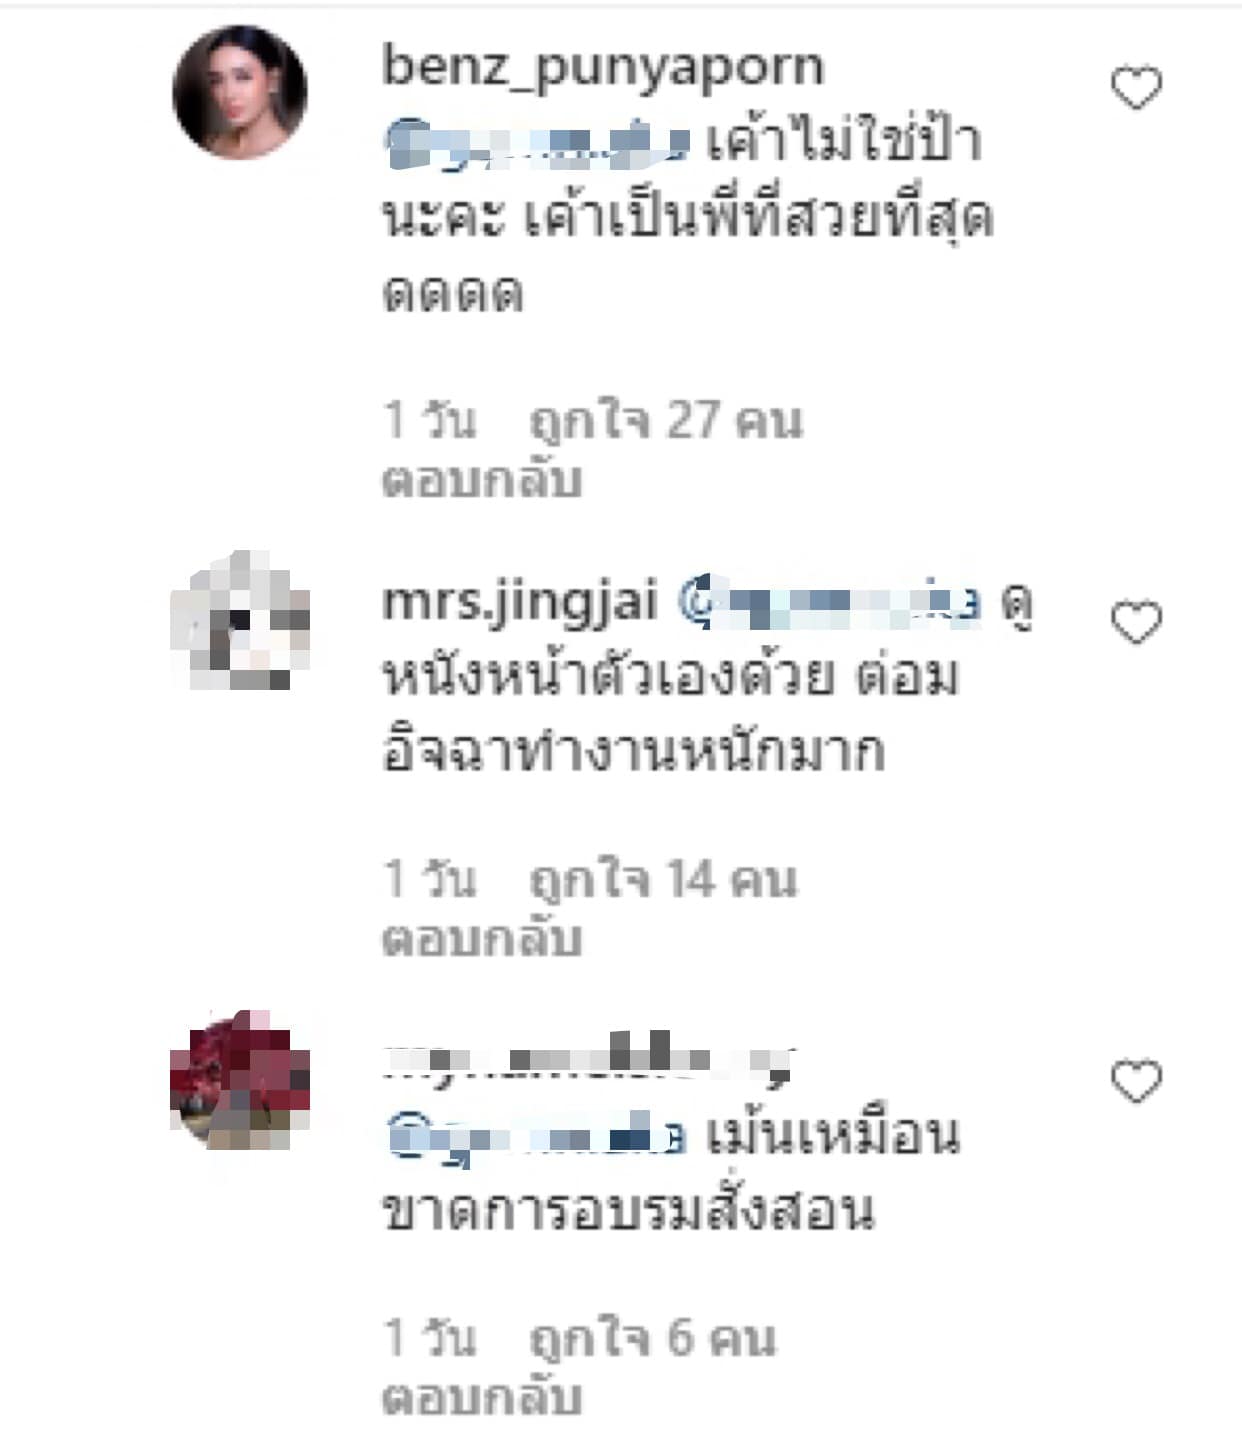The height and width of the screenshot is (1440, 1242).
Task: View the 6 likes (ถูกใจ 6 คน)
Action: tap(653, 1338)
